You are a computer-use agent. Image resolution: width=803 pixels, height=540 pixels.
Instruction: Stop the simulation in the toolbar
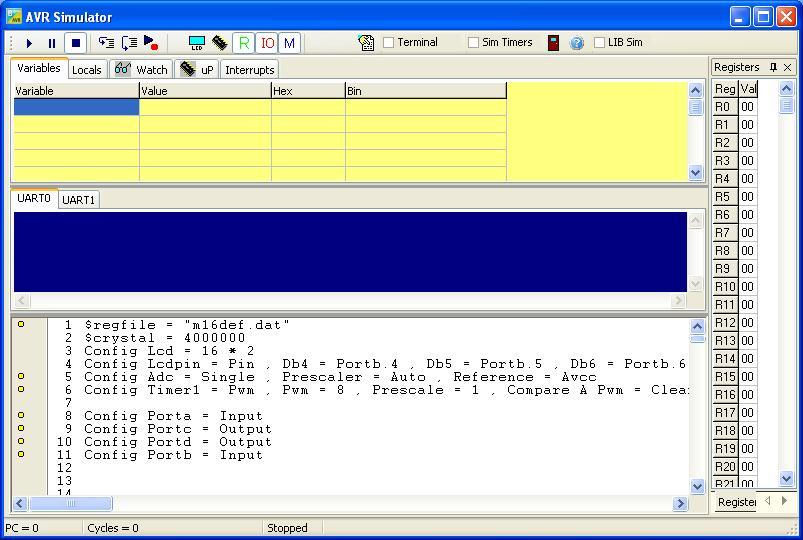tap(75, 43)
